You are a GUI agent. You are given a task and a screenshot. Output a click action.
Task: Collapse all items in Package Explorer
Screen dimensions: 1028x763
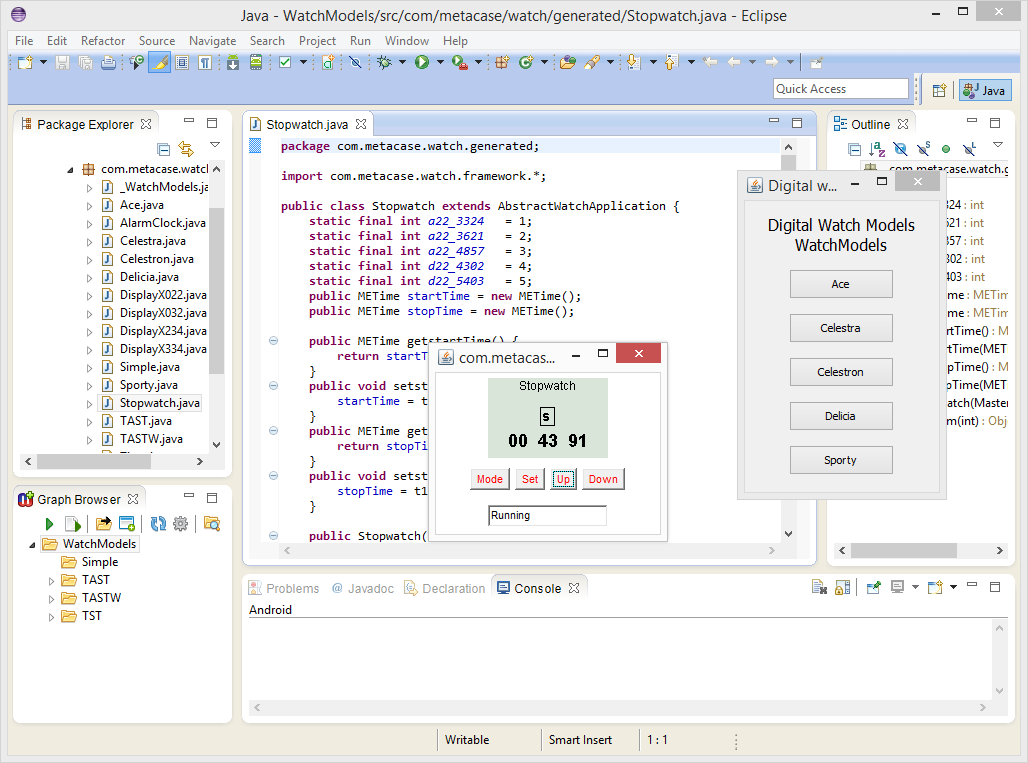(164, 148)
